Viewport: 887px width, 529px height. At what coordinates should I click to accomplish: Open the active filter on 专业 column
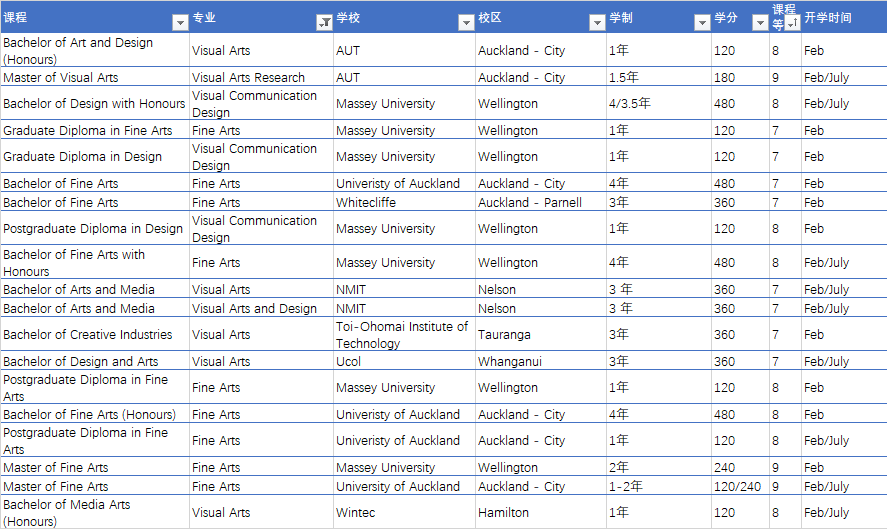324,23
